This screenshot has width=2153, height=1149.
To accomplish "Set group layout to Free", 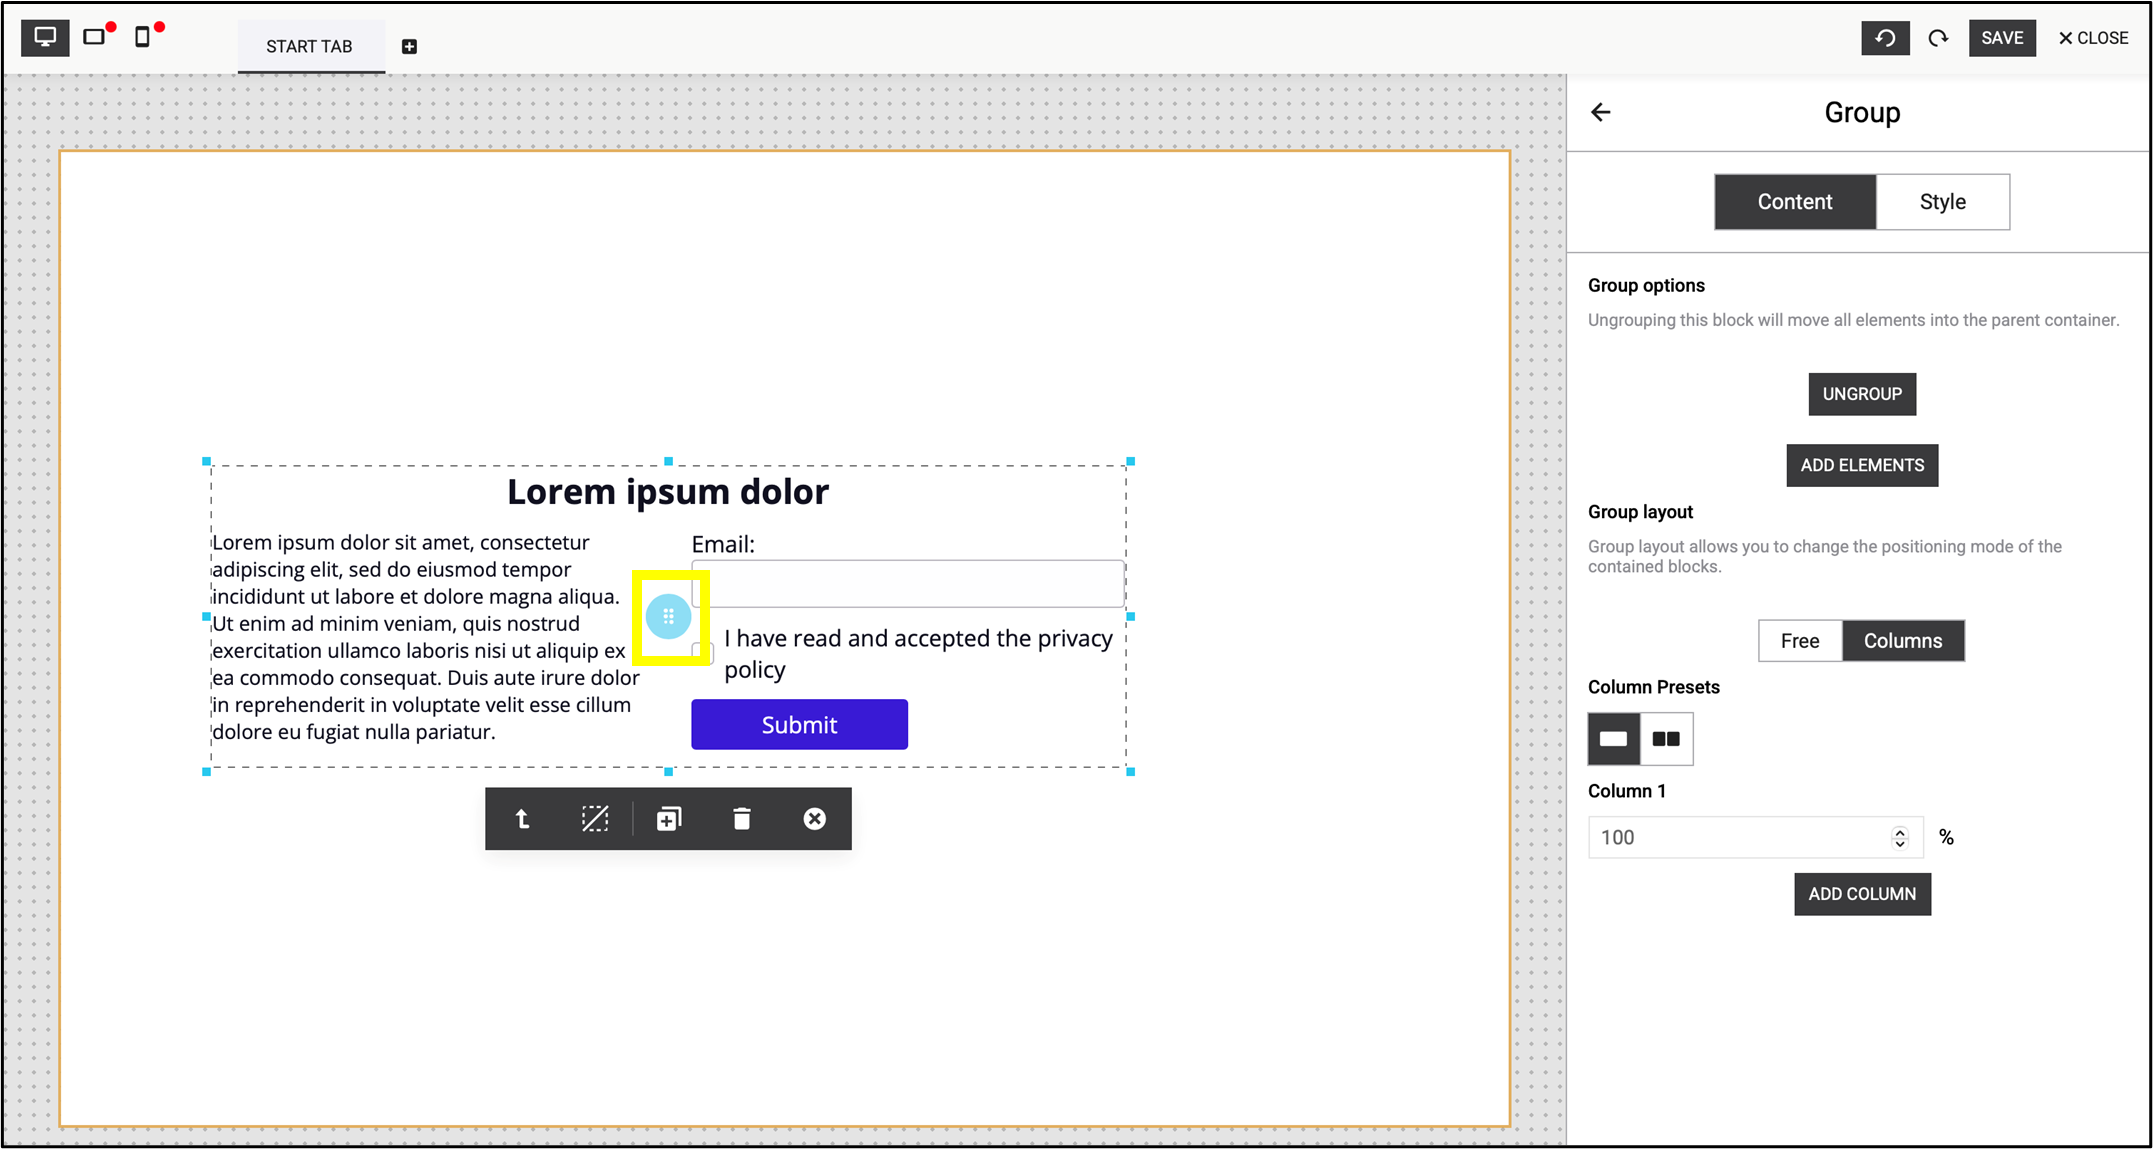I will [x=1799, y=641].
